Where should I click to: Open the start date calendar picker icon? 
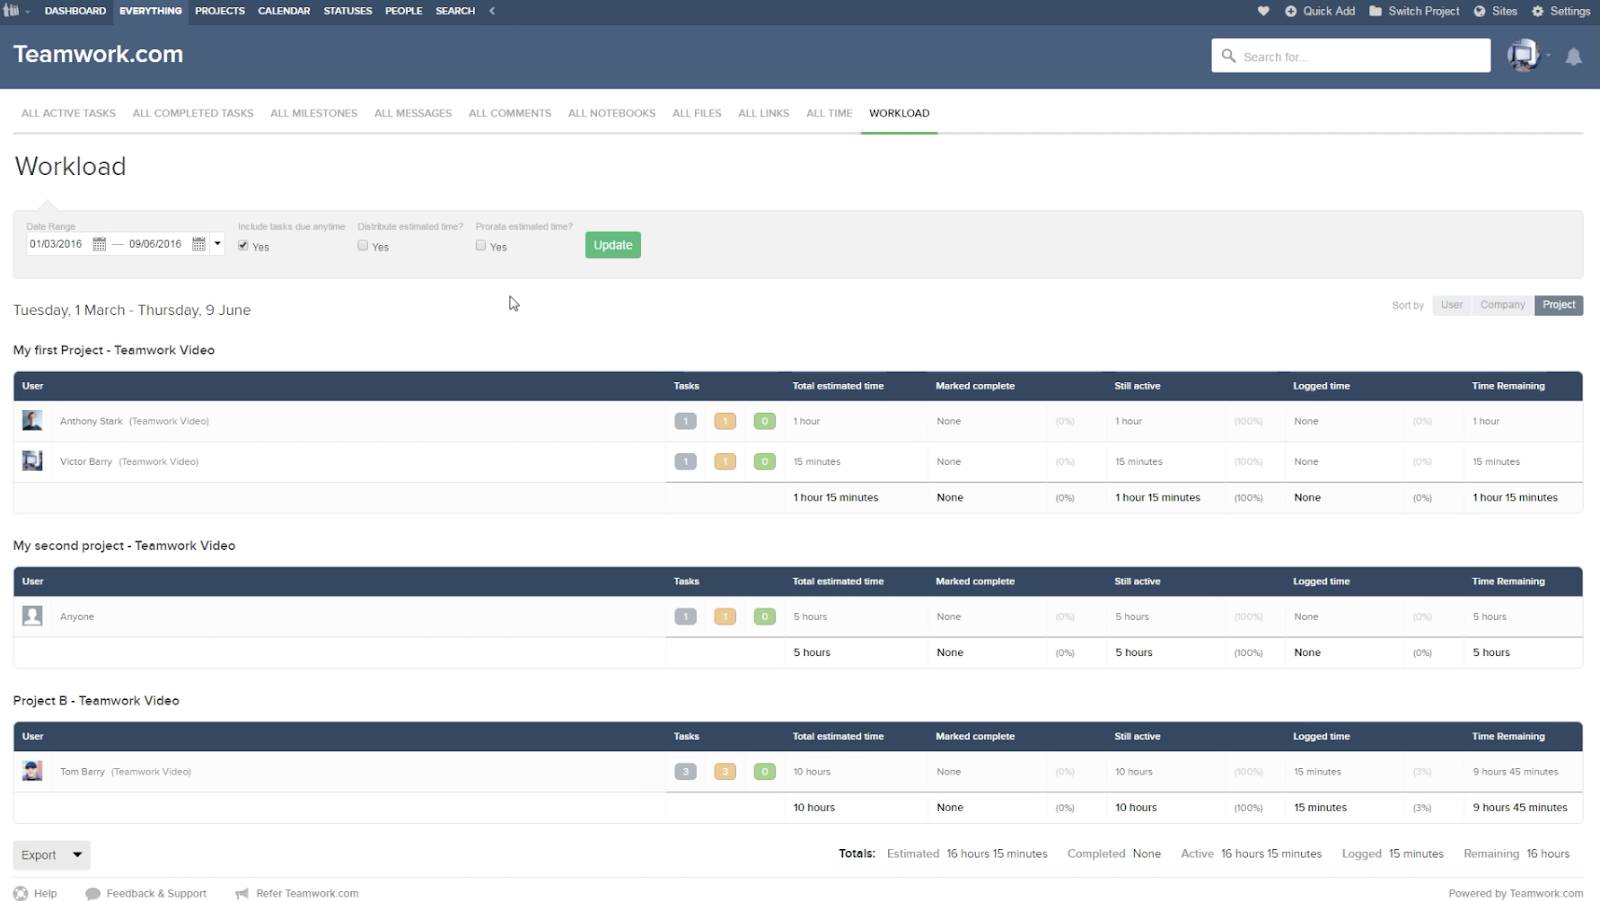[x=99, y=244]
